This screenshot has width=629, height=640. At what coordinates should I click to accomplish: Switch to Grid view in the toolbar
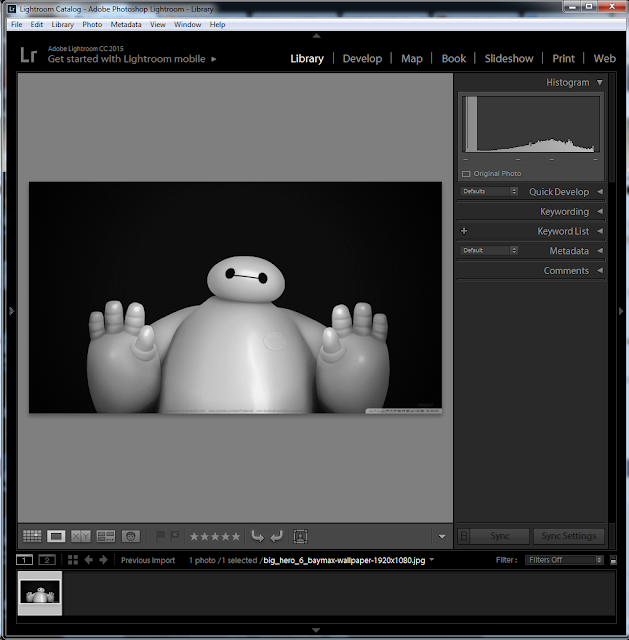click(32, 536)
